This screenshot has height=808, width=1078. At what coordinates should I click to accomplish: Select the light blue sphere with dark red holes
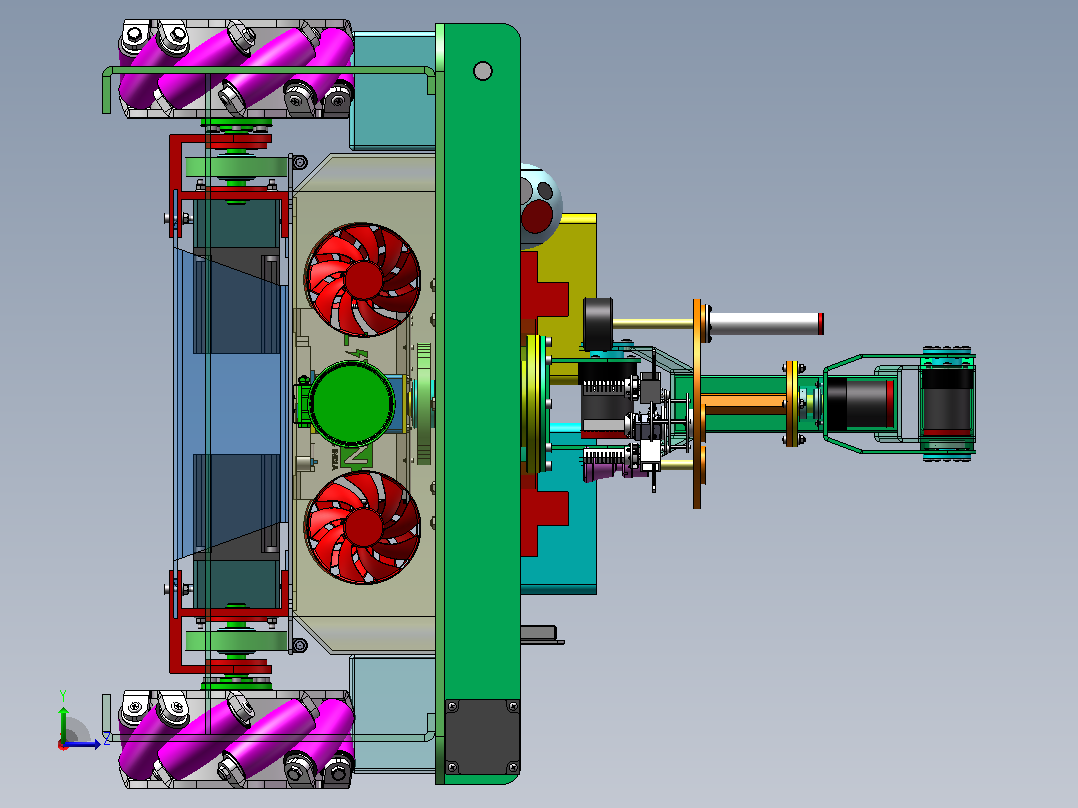coord(540,205)
